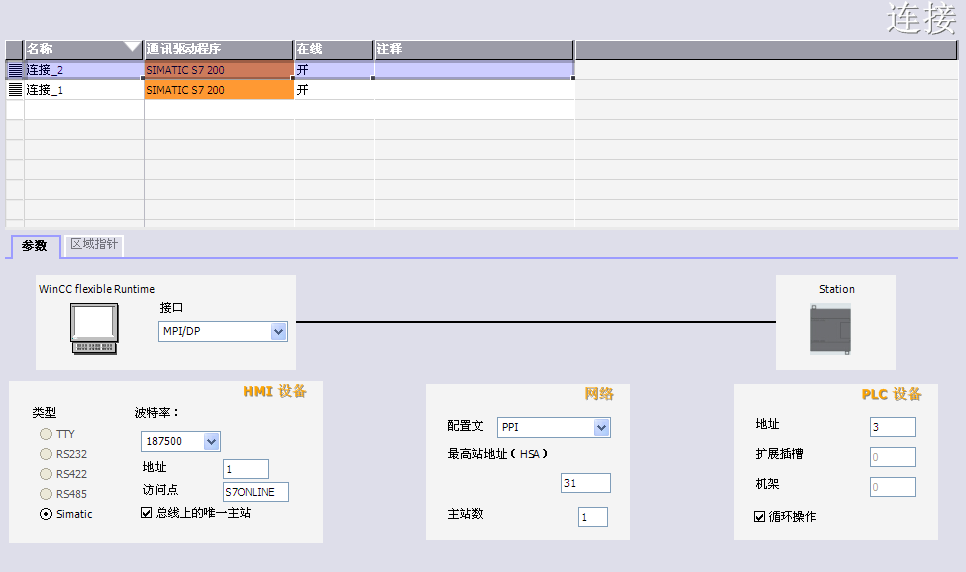Switch to the 区域指针 tab

(94, 245)
